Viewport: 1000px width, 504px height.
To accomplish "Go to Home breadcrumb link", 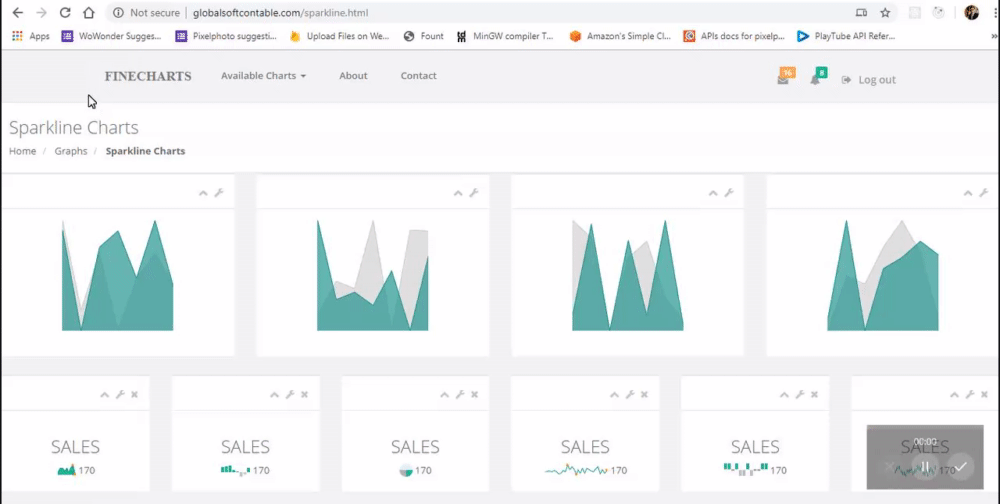I will click(x=22, y=151).
